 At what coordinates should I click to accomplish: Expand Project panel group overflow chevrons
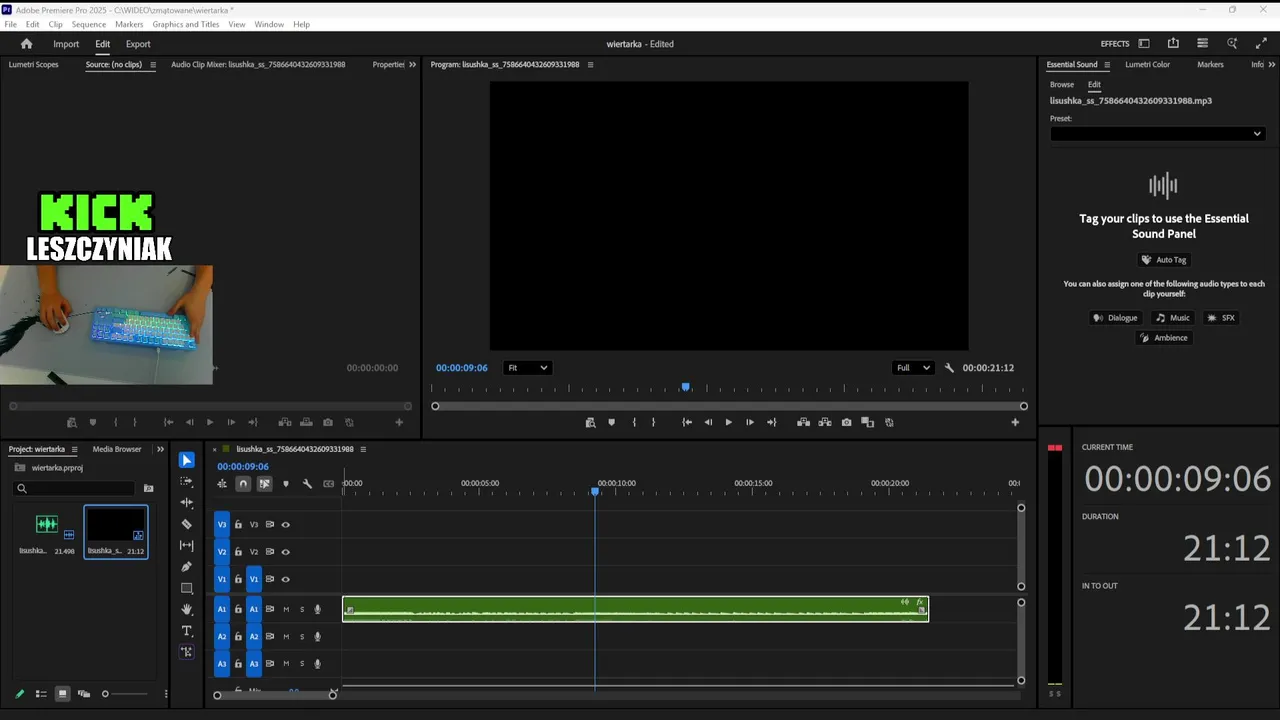click(160, 449)
